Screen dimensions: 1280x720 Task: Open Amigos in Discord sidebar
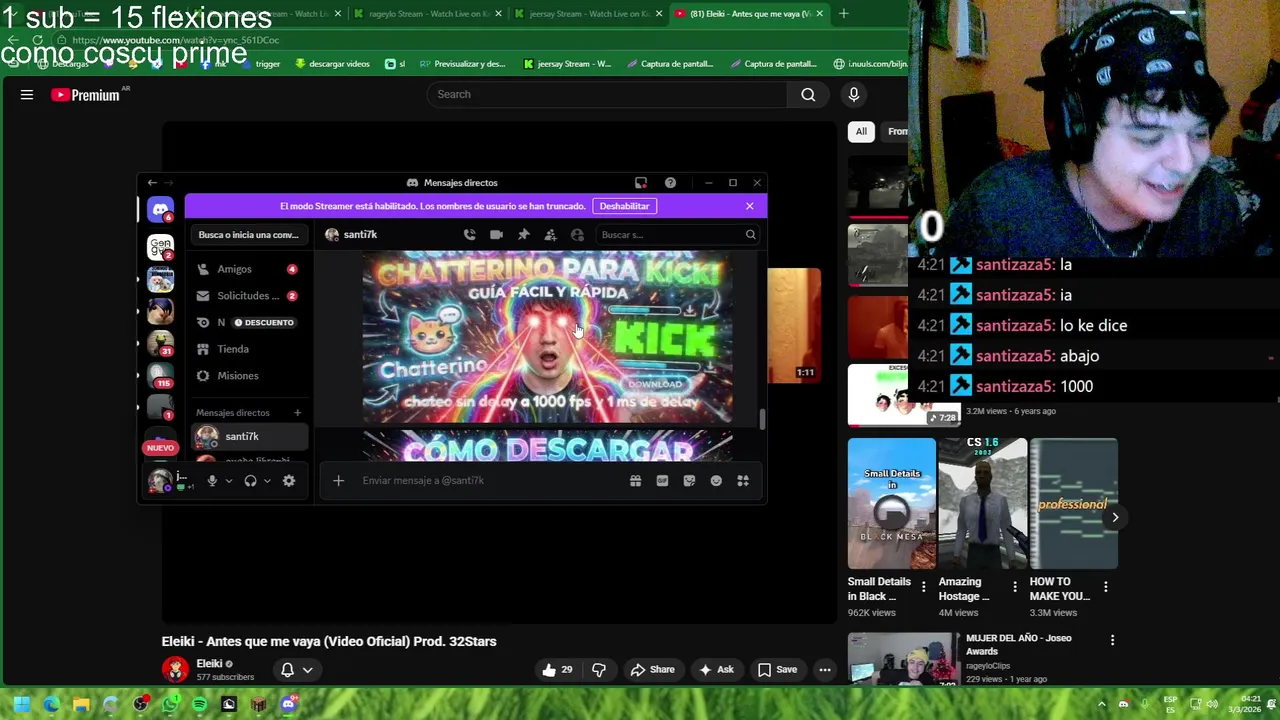(248, 269)
